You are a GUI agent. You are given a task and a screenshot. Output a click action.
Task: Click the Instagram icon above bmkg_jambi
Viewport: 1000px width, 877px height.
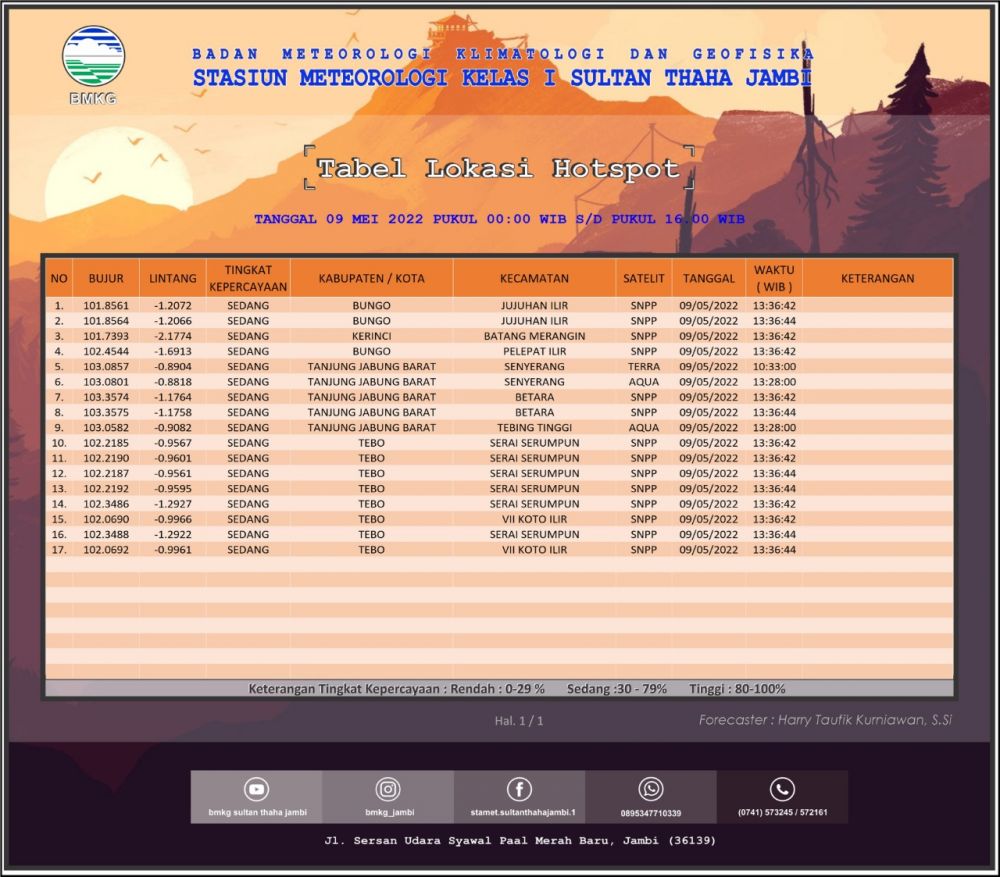(x=388, y=789)
